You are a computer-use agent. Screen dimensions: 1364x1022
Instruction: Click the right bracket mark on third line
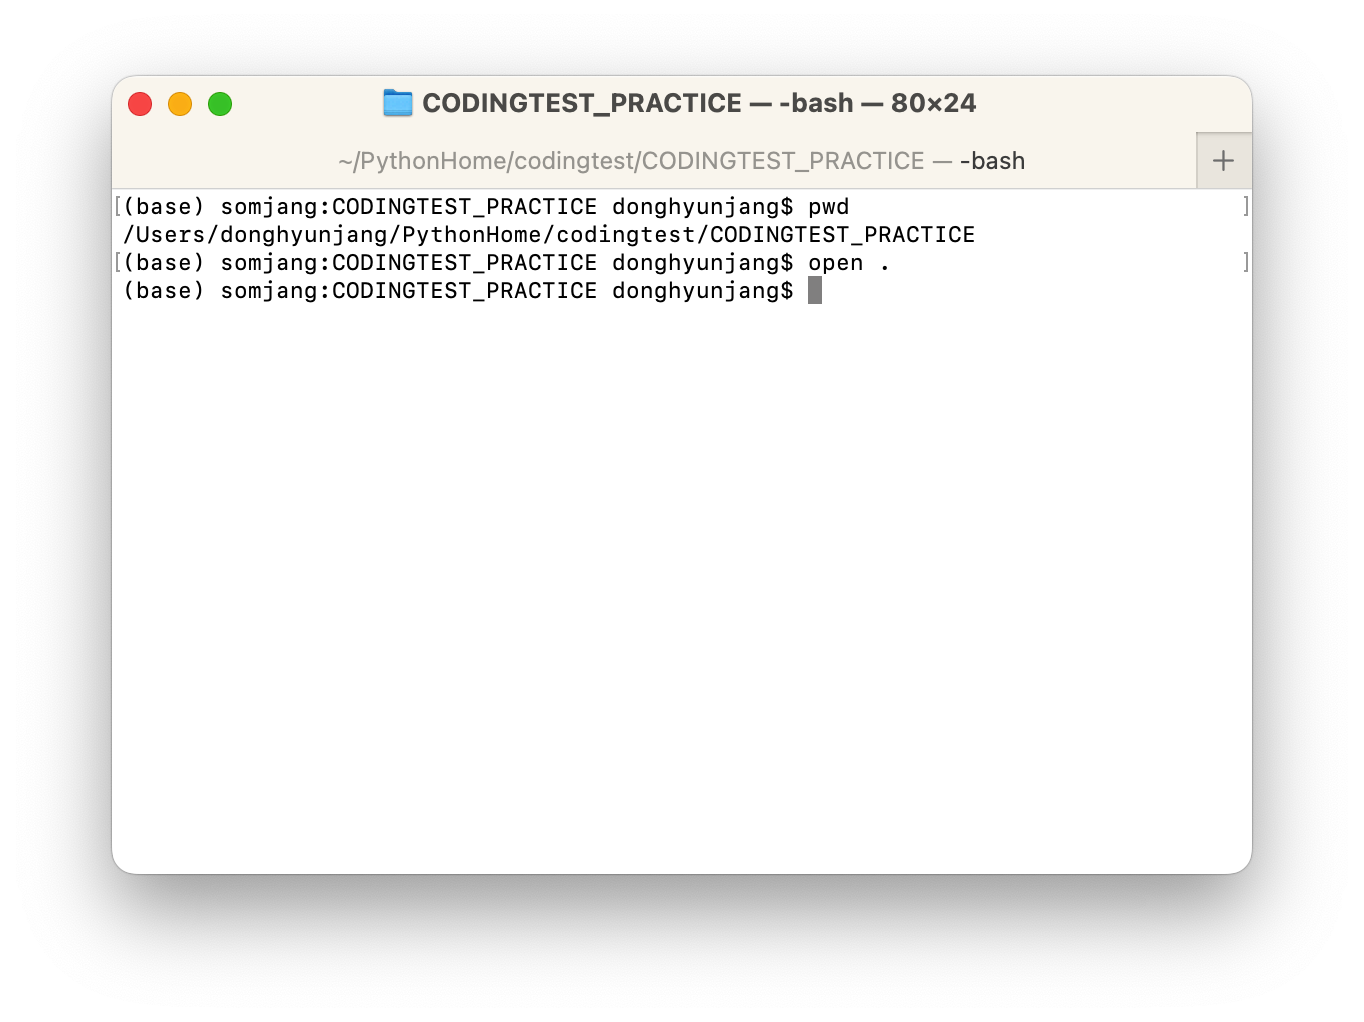tap(1245, 263)
